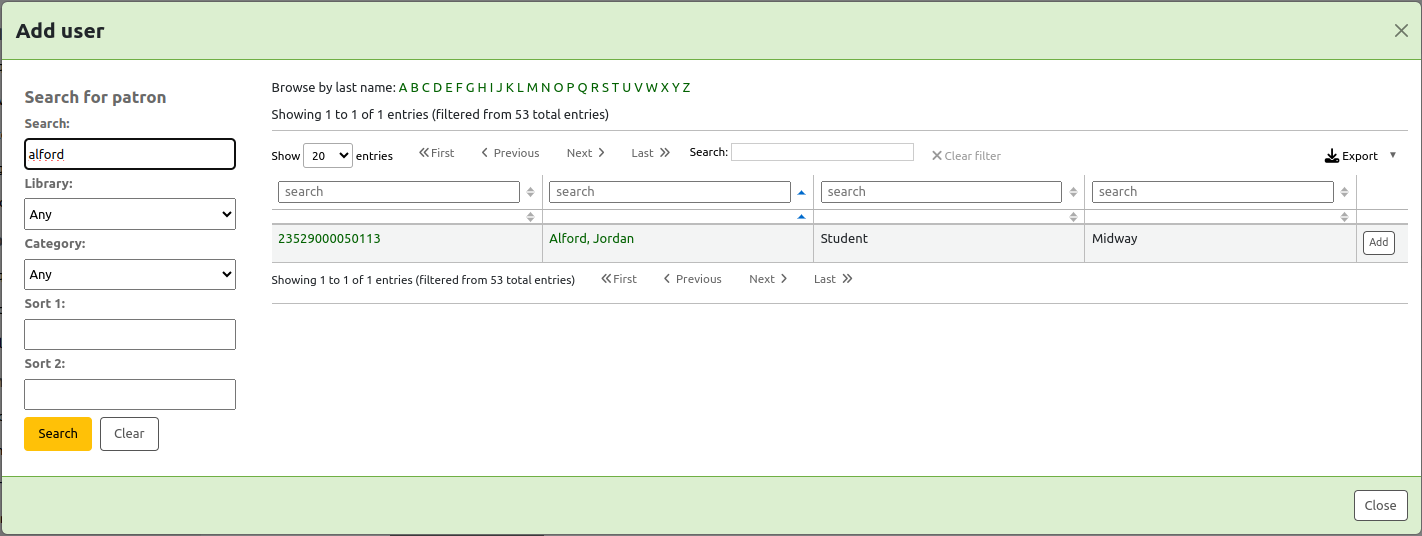
Task: Open the Library dropdown
Action: click(x=130, y=214)
